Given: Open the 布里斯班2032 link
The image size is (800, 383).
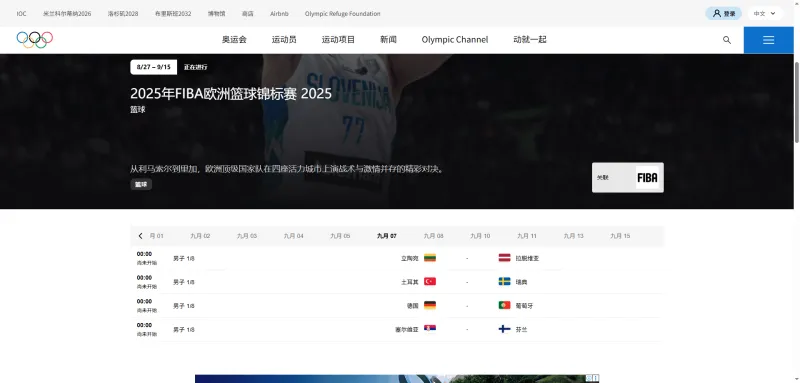Looking at the screenshot, I should [173, 14].
